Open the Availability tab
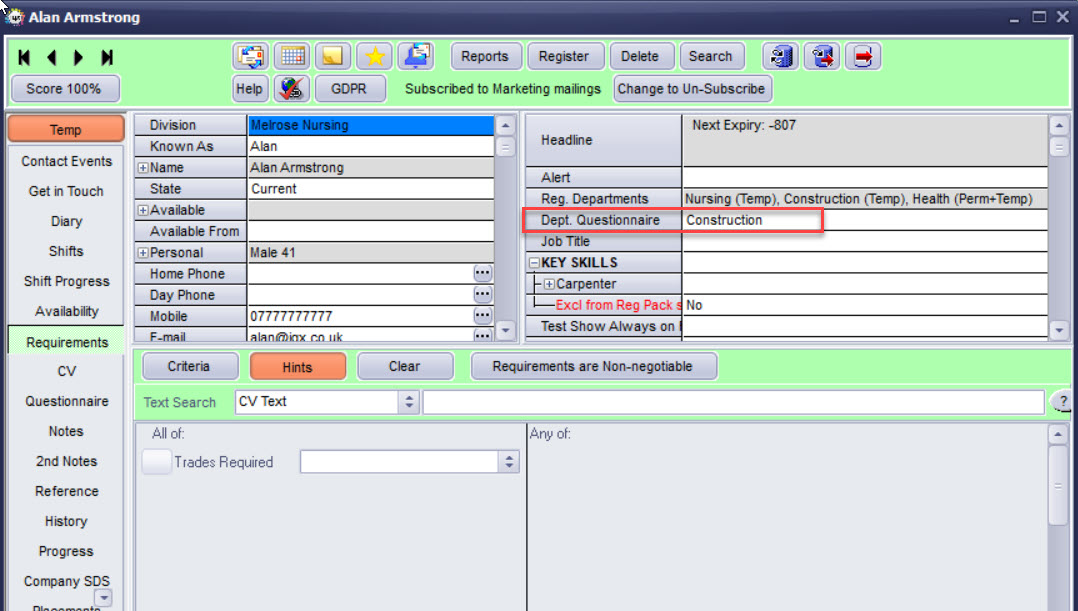Screen dimensions: 1078x611 (66, 311)
